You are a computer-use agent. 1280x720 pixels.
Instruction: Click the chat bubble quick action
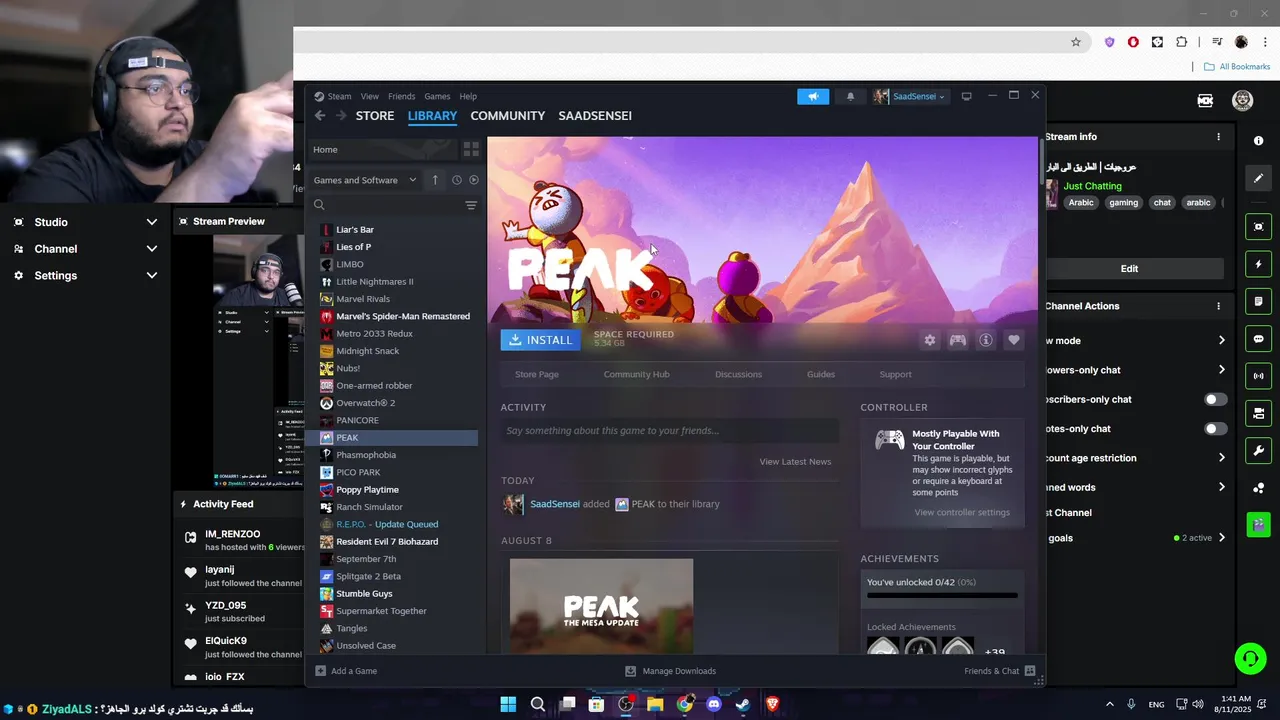(1259, 339)
